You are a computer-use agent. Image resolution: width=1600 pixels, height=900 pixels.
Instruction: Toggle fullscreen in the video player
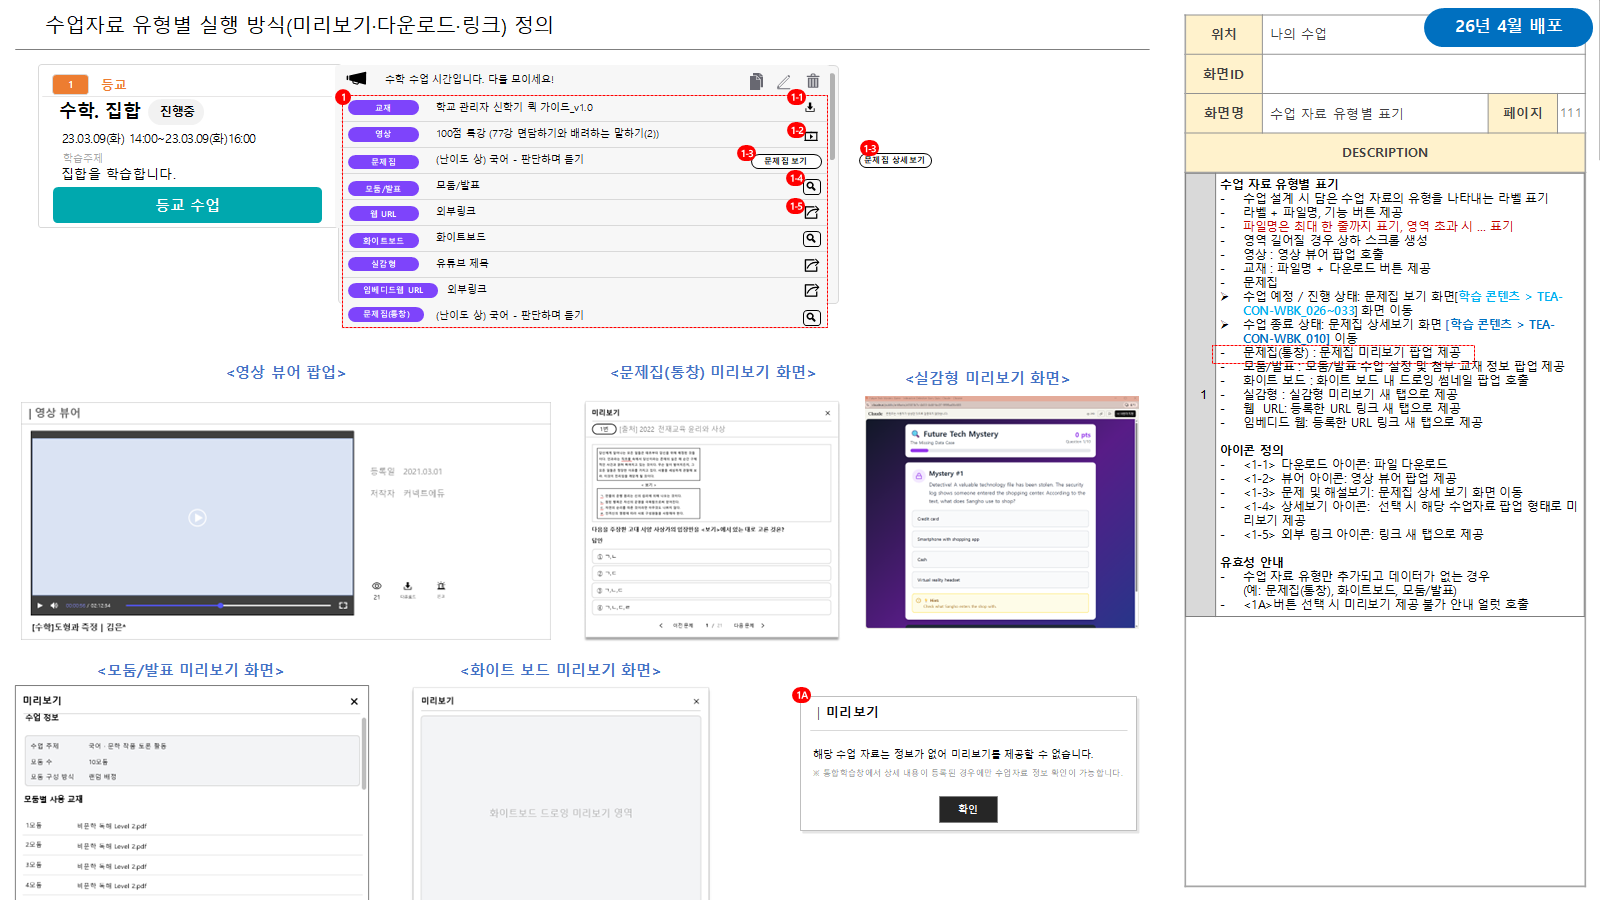343,605
